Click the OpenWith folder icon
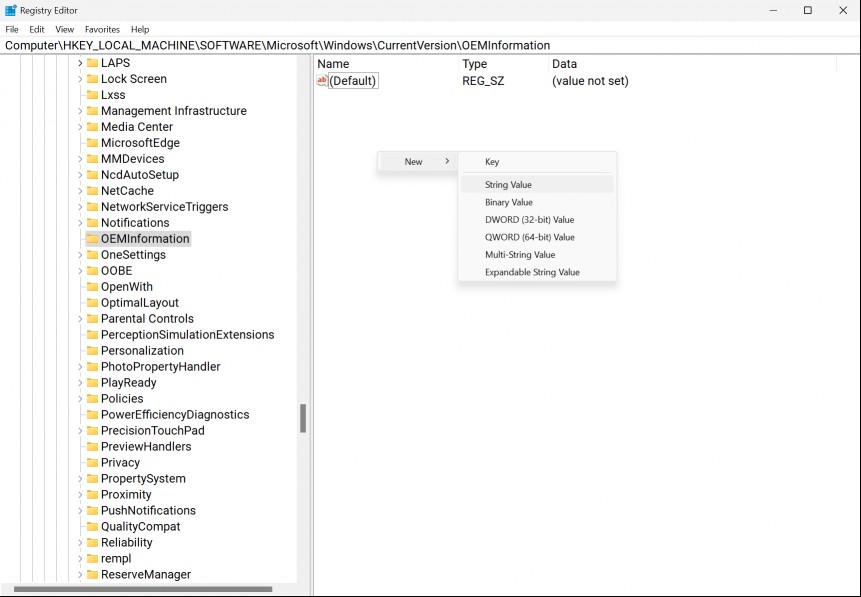Image resolution: width=861 pixels, height=597 pixels. (x=92, y=286)
